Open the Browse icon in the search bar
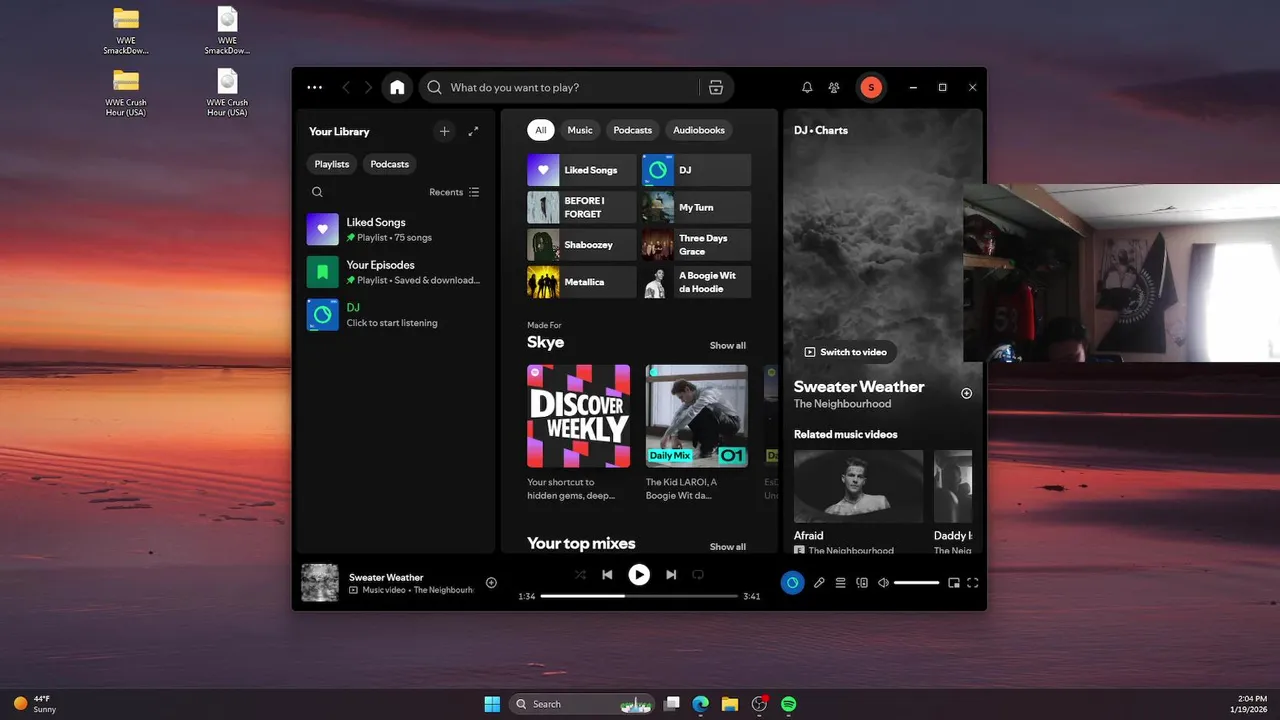This screenshot has height=720, width=1280. click(715, 87)
